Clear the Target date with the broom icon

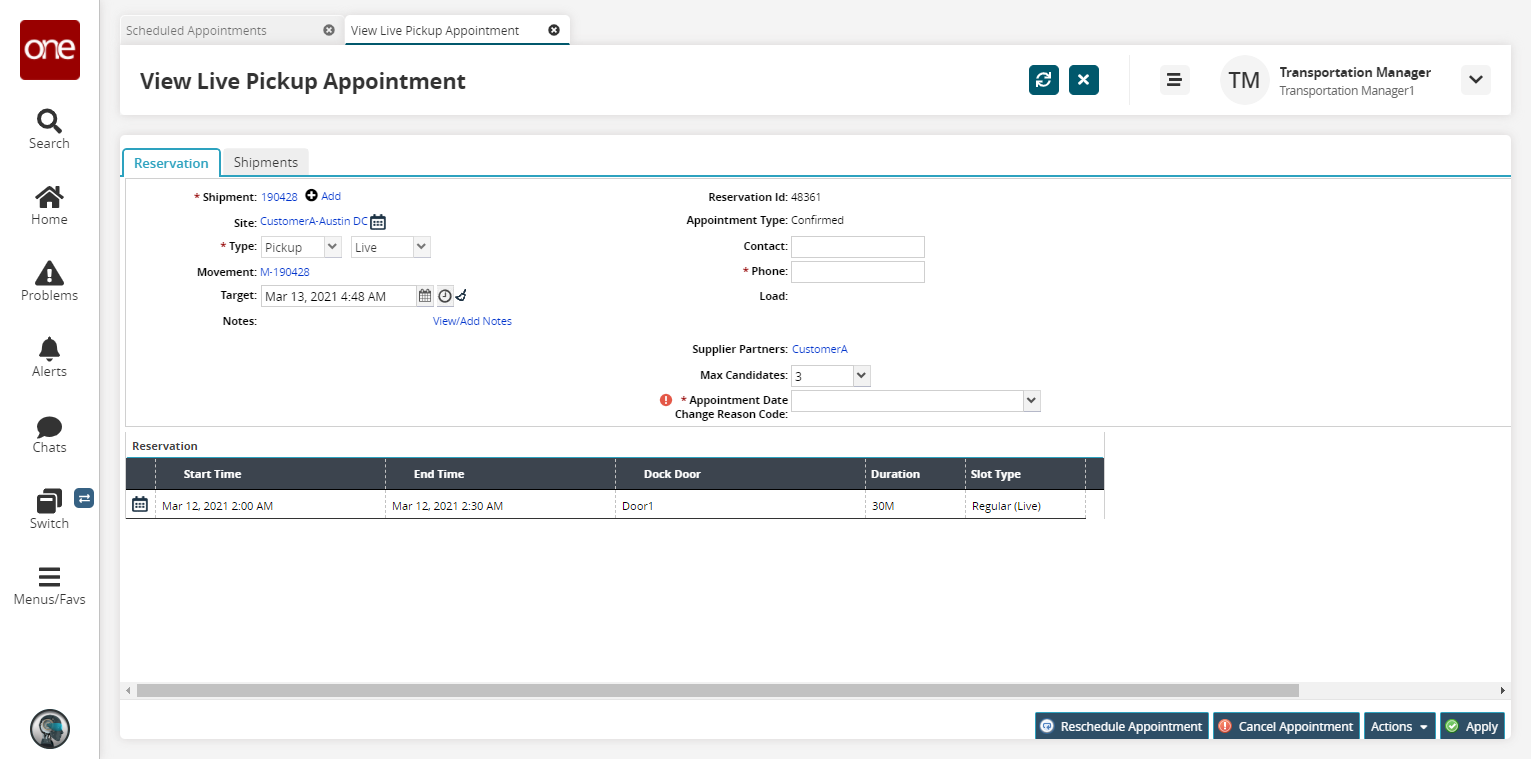pyautogui.click(x=461, y=296)
